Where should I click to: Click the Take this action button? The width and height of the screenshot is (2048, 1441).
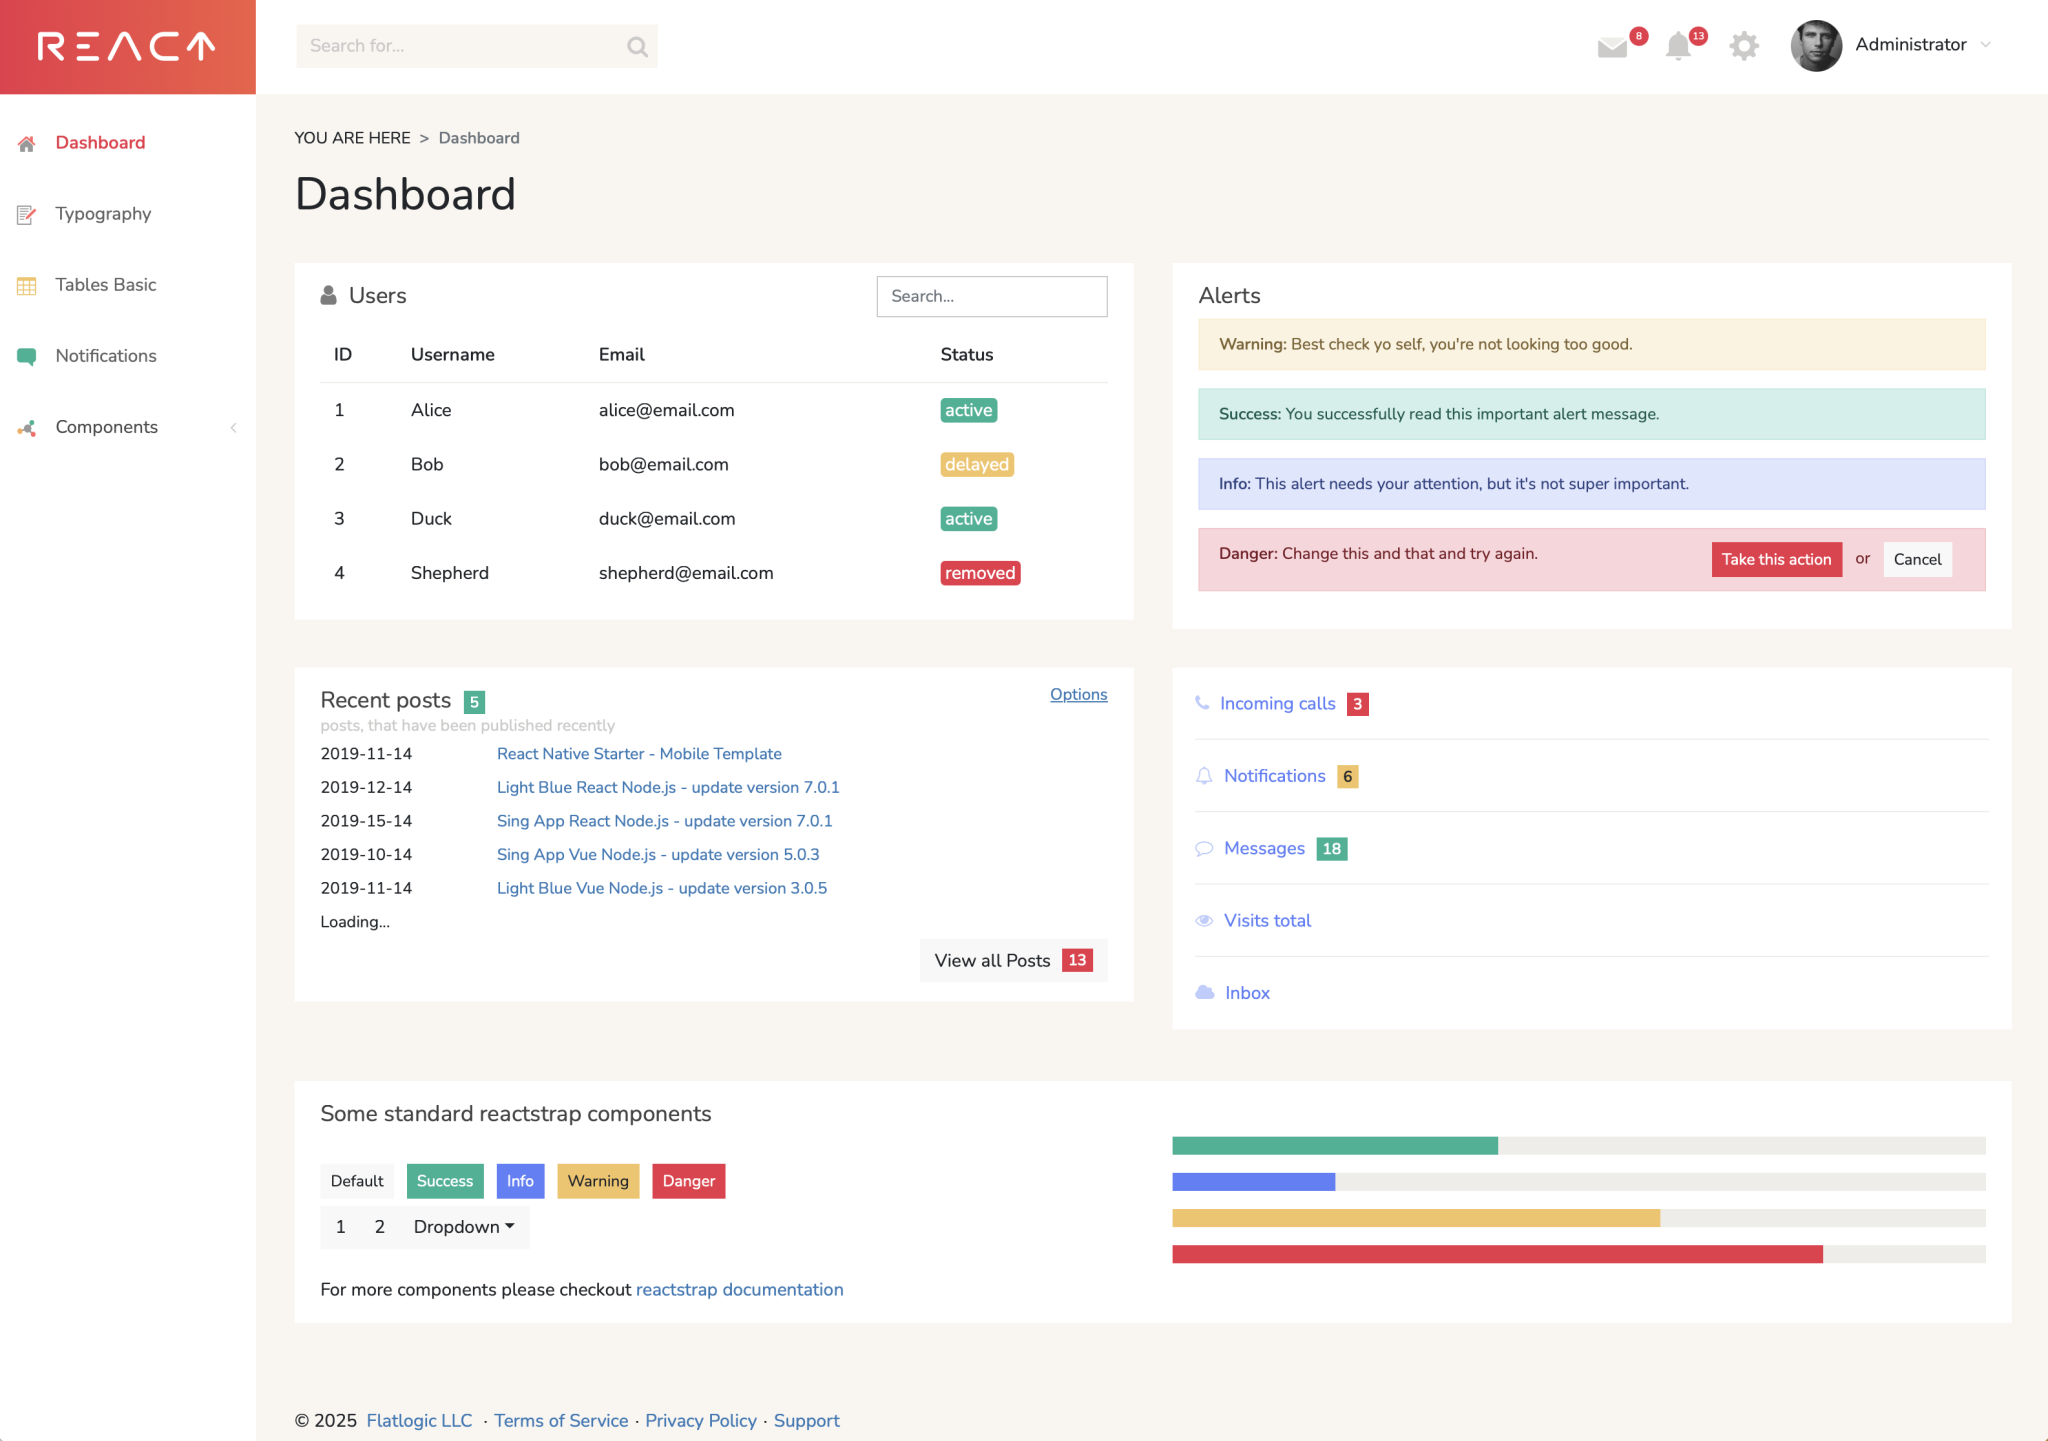tap(1776, 559)
